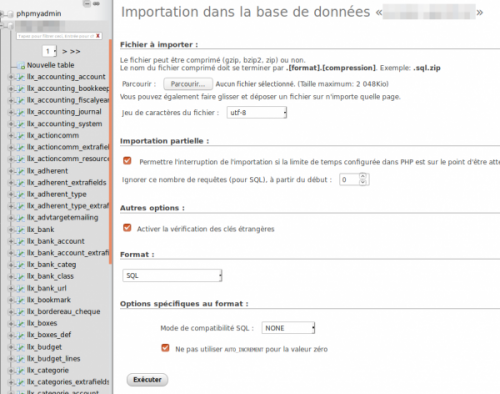
Task: Open the llx_adherent_type_extrafields table
Action: [68, 206]
